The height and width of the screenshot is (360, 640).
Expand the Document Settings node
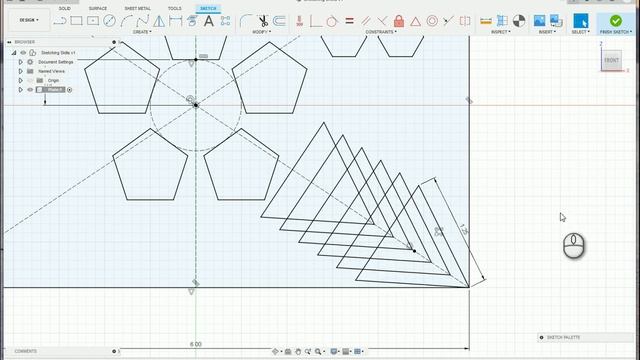point(20,62)
